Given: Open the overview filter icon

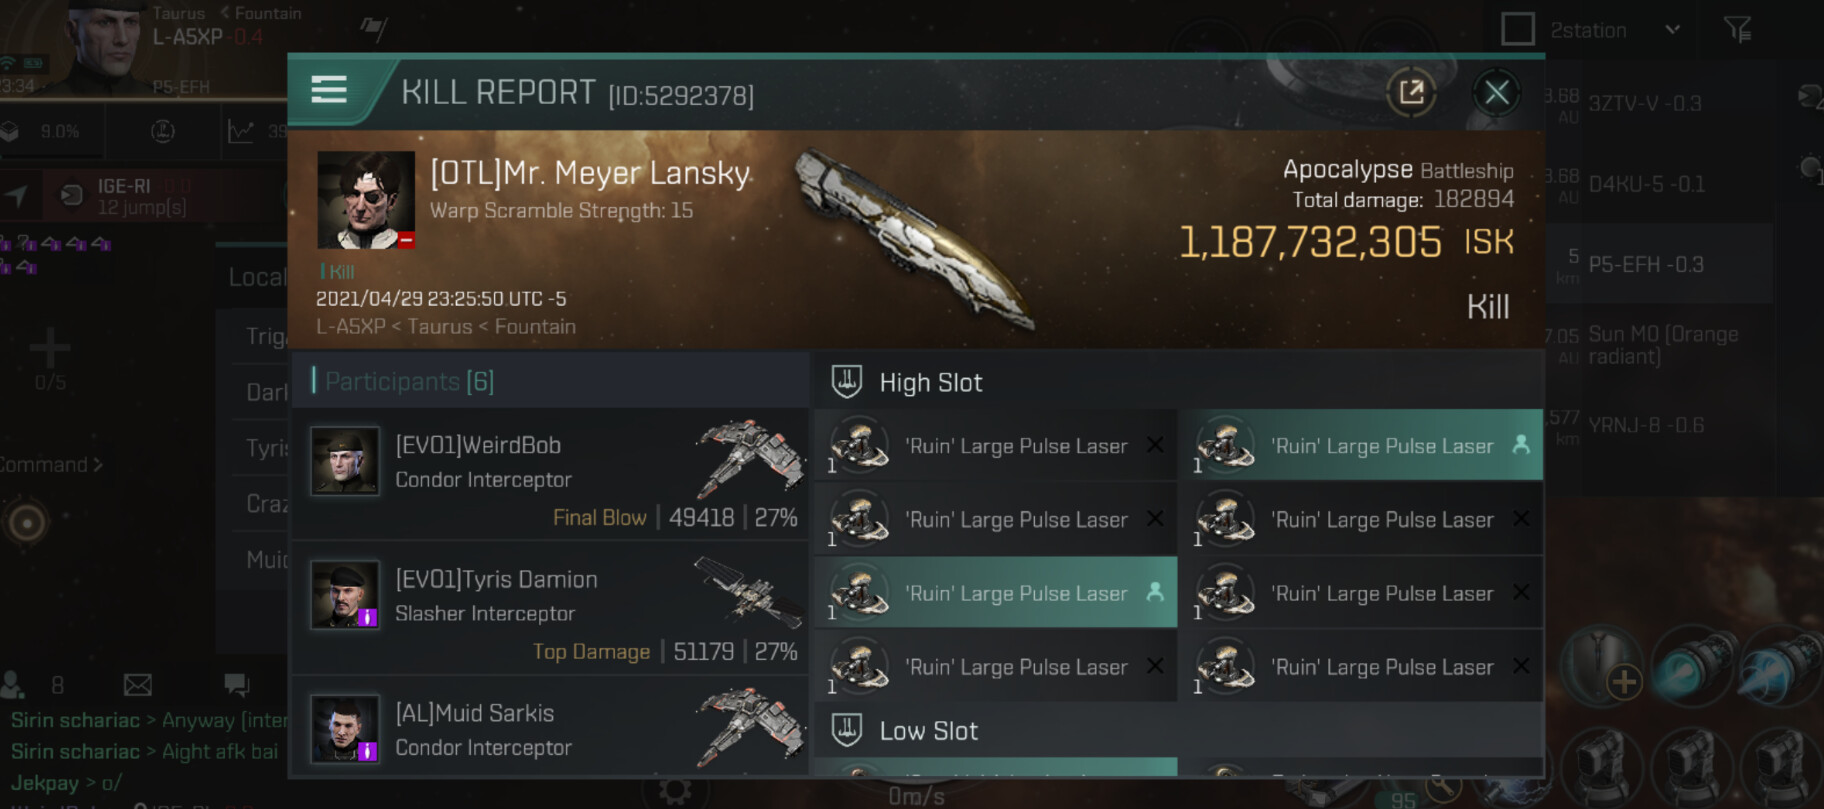Looking at the screenshot, I should 1738,30.
